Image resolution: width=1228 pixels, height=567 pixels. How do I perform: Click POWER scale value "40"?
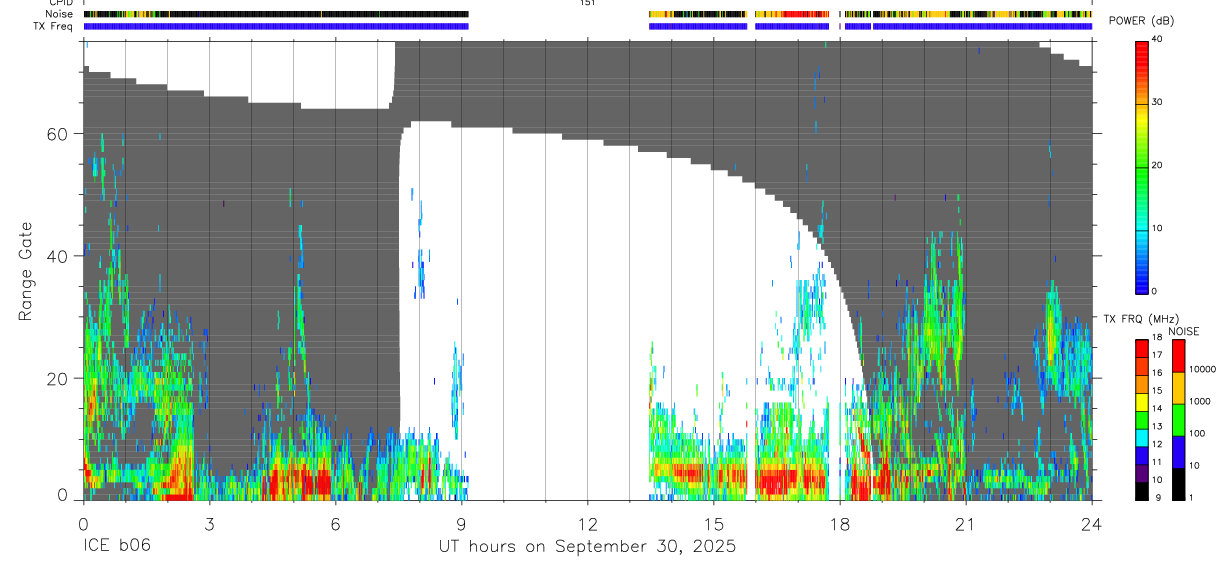coord(1155,39)
